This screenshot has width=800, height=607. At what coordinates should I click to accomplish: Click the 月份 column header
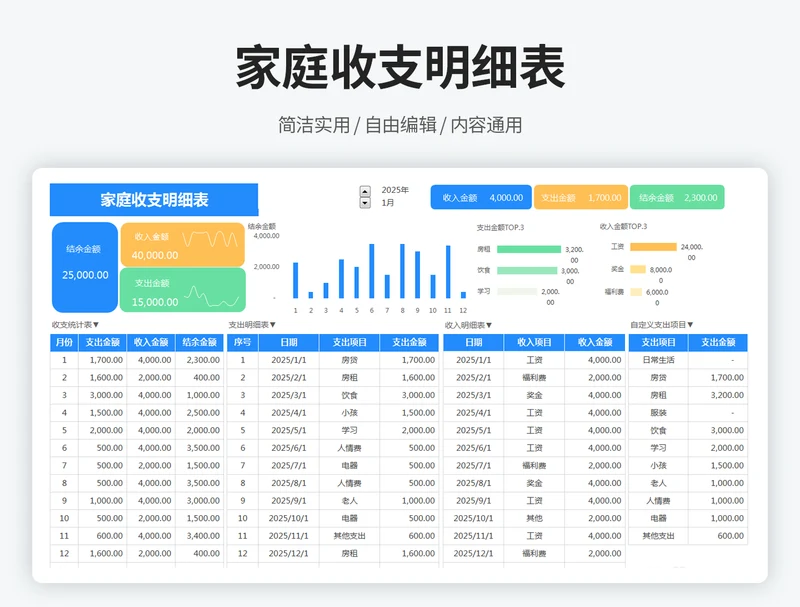[64, 342]
